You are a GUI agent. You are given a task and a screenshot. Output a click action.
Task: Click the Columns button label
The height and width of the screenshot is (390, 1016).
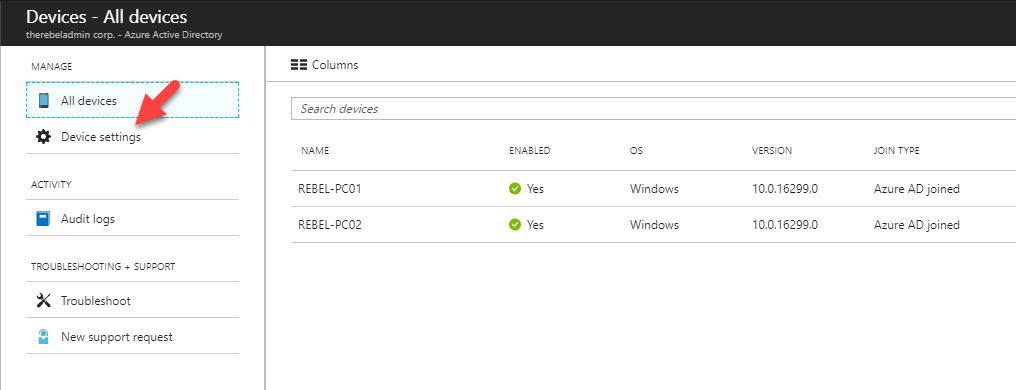click(335, 65)
